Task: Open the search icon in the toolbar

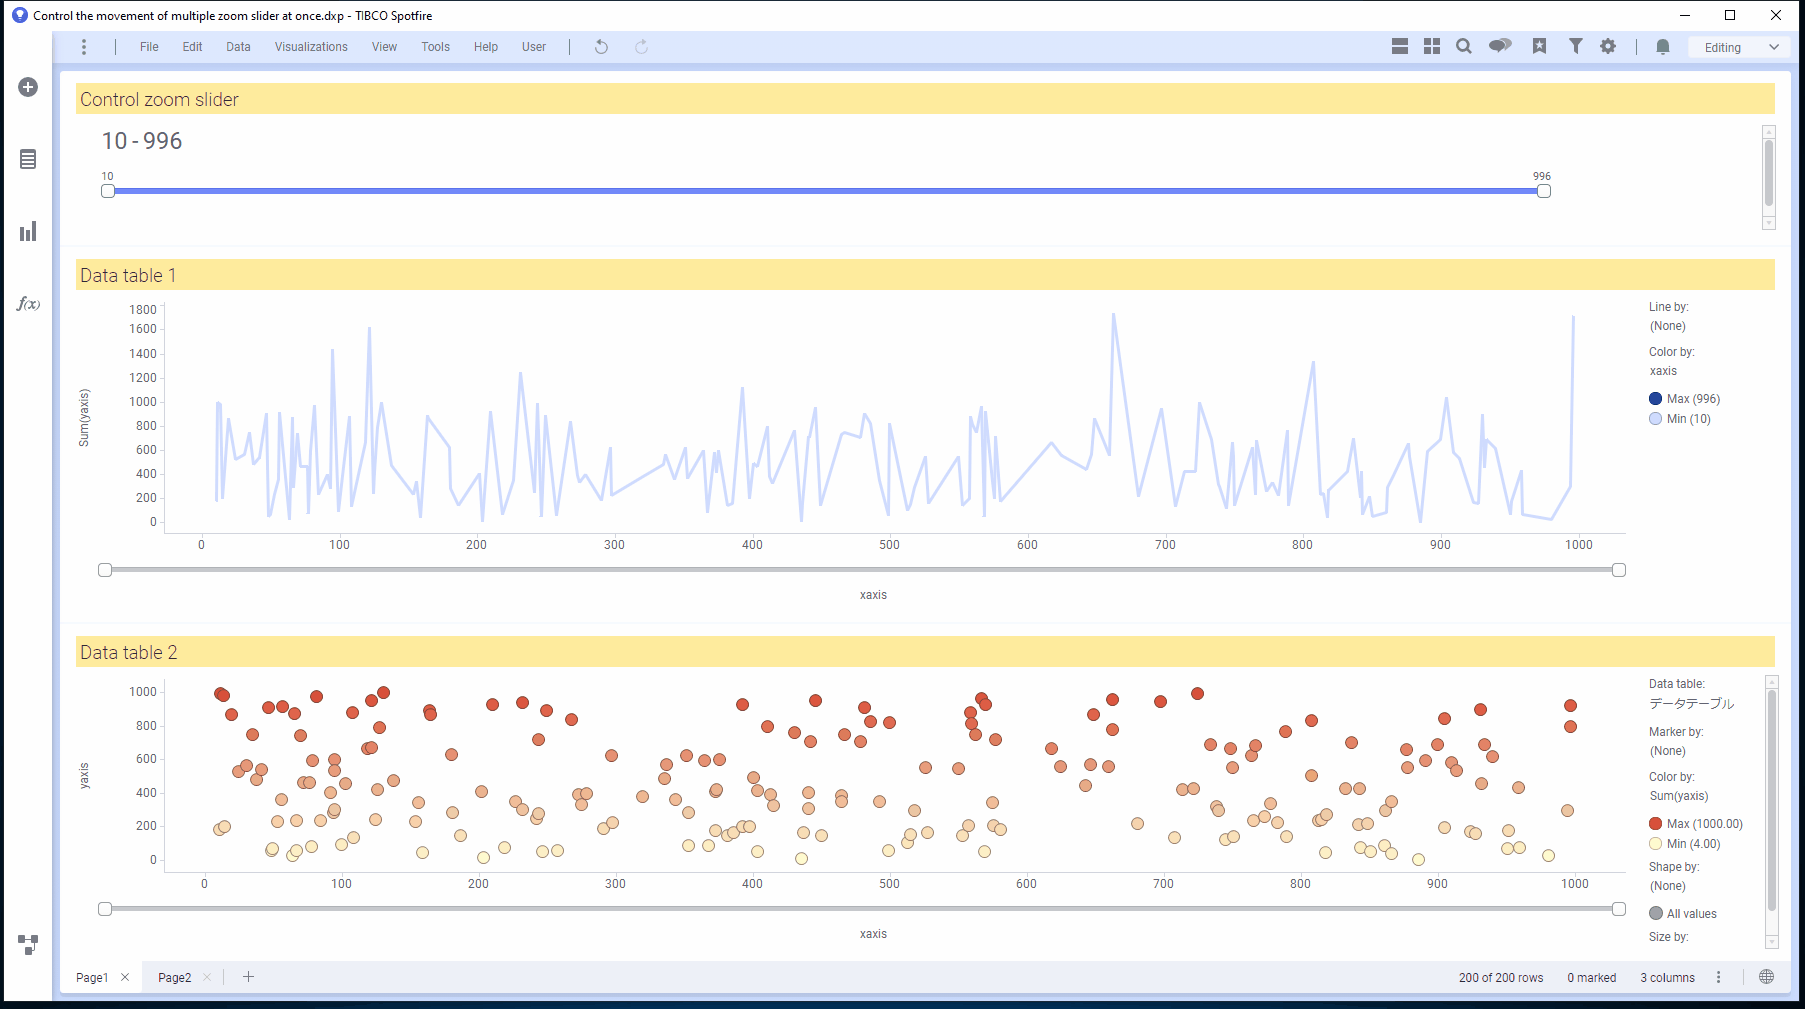Action: 1463,46
